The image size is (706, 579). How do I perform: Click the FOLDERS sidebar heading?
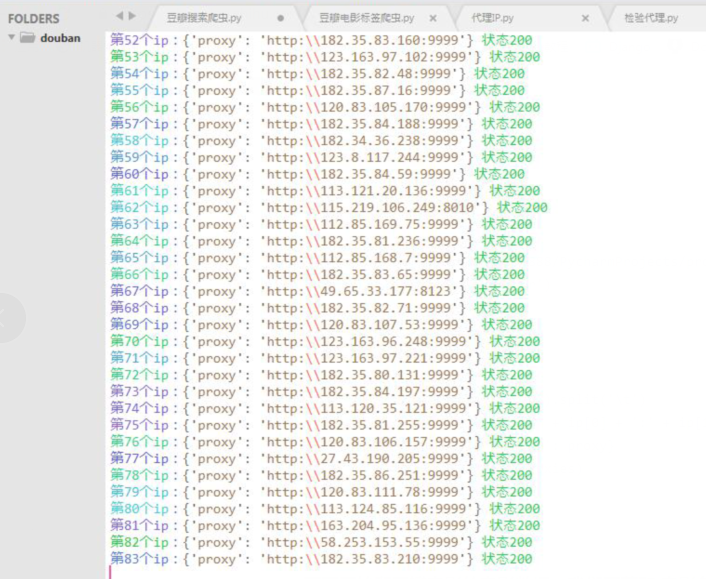34,18
